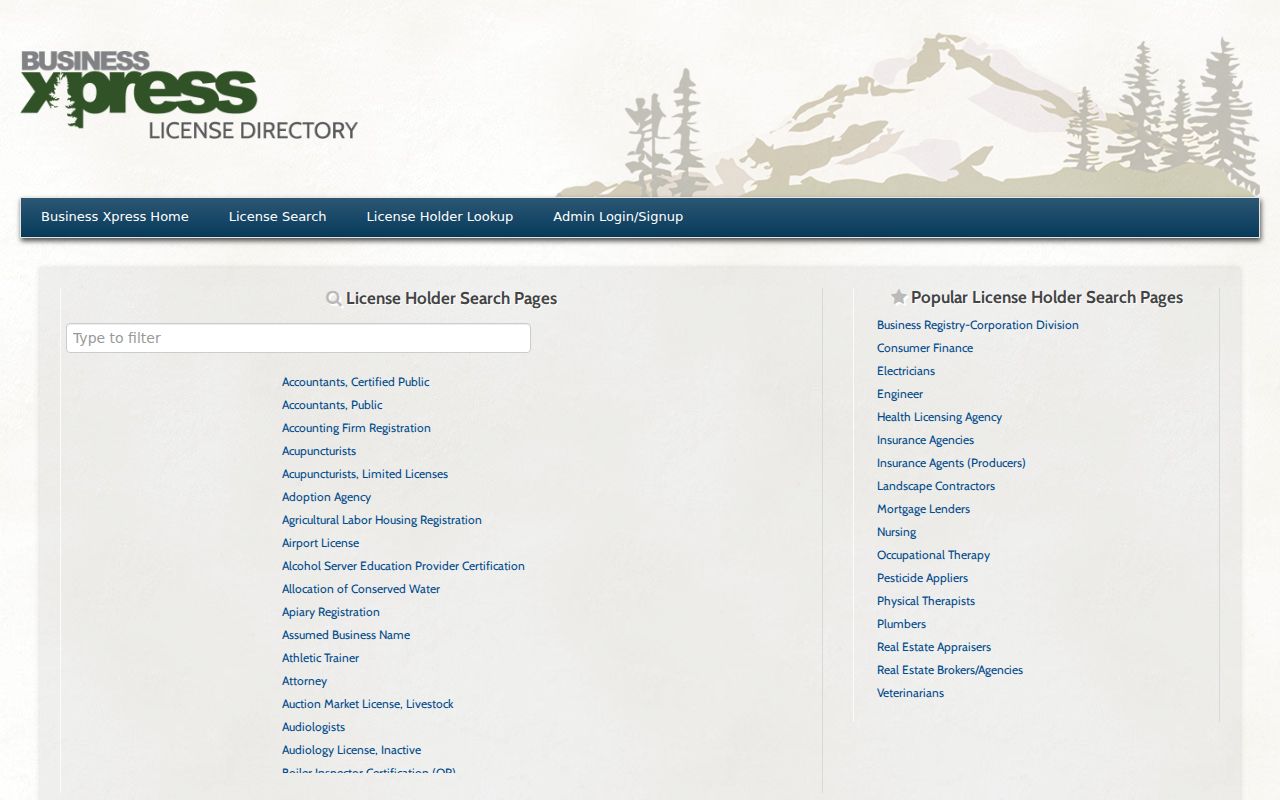Click the Business Xpress License Directory logo
Image resolution: width=1280 pixels, height=800 pixels.
click(x=189, y=96)
